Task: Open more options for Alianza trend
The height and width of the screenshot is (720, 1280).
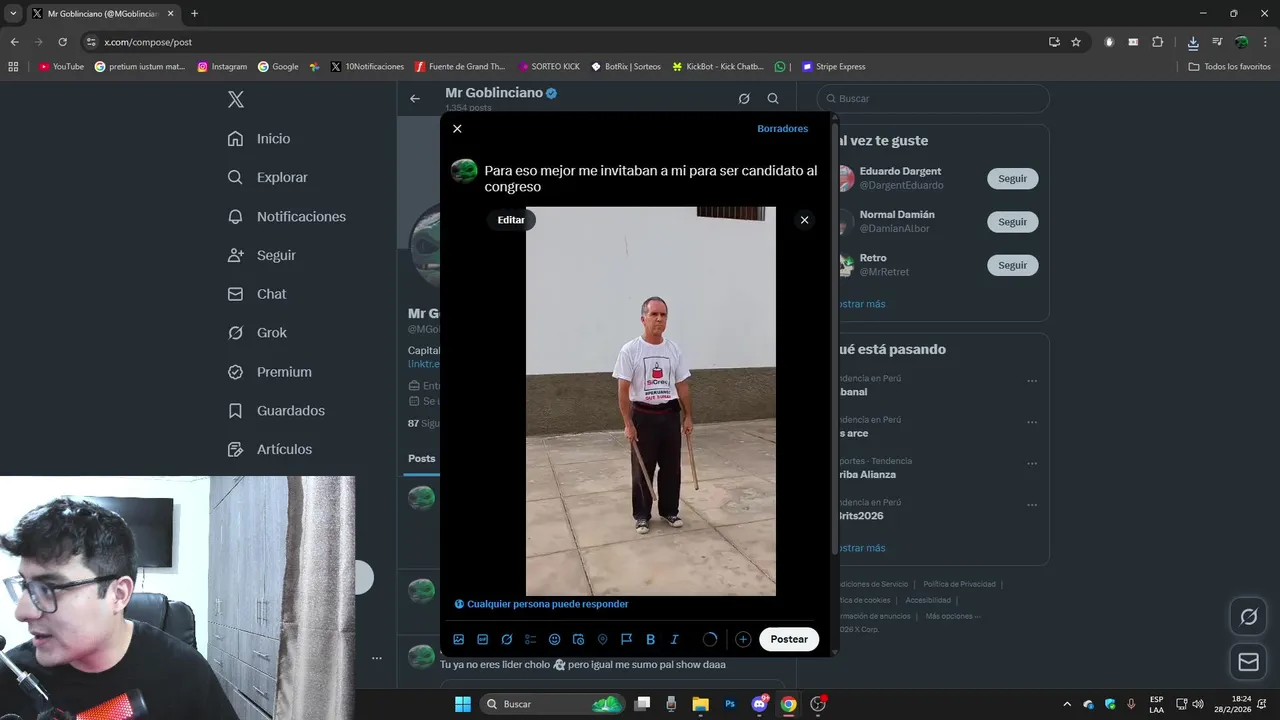Action: coord(1032,464)
